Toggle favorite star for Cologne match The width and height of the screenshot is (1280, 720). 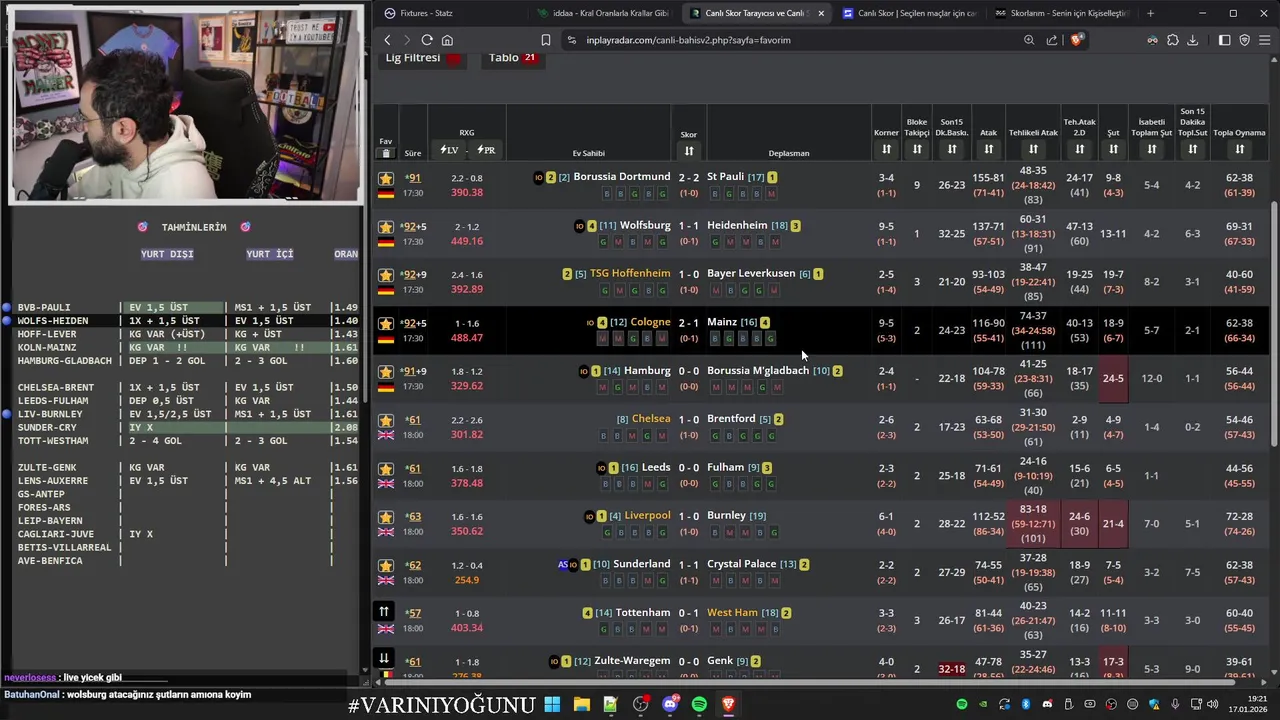pos(386,324)
